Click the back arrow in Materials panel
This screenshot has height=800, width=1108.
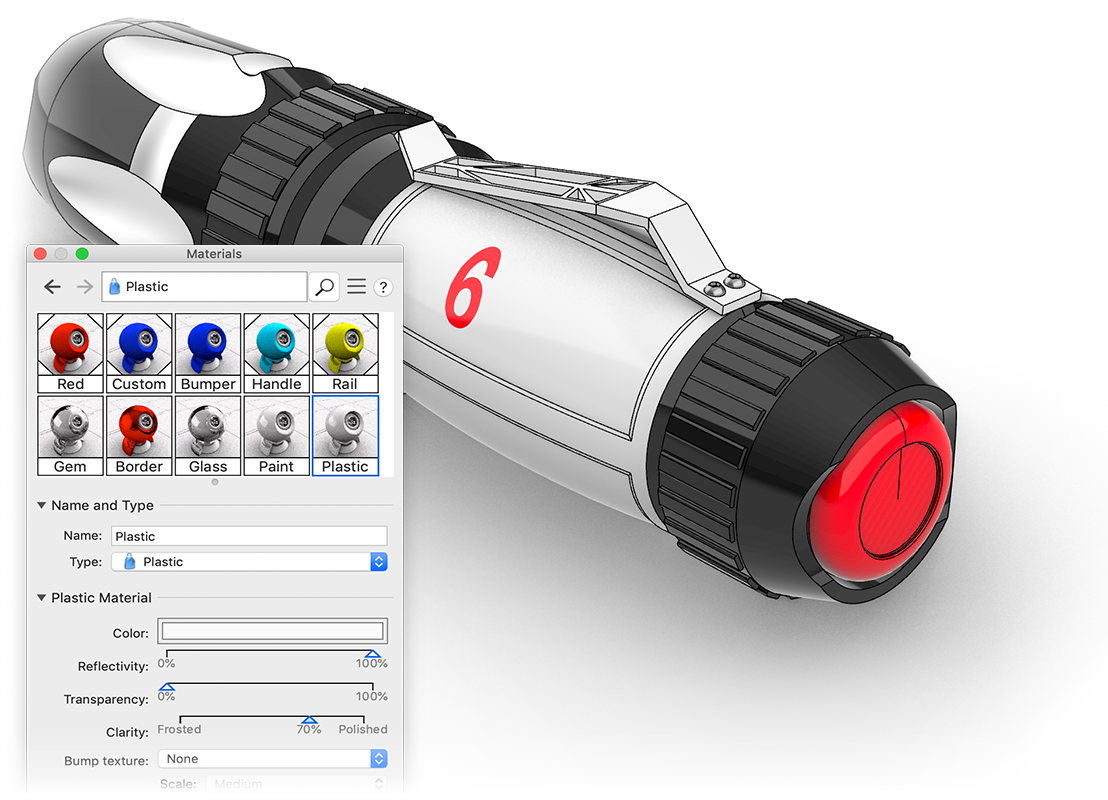pyautogui.click(x=52, y=287)
